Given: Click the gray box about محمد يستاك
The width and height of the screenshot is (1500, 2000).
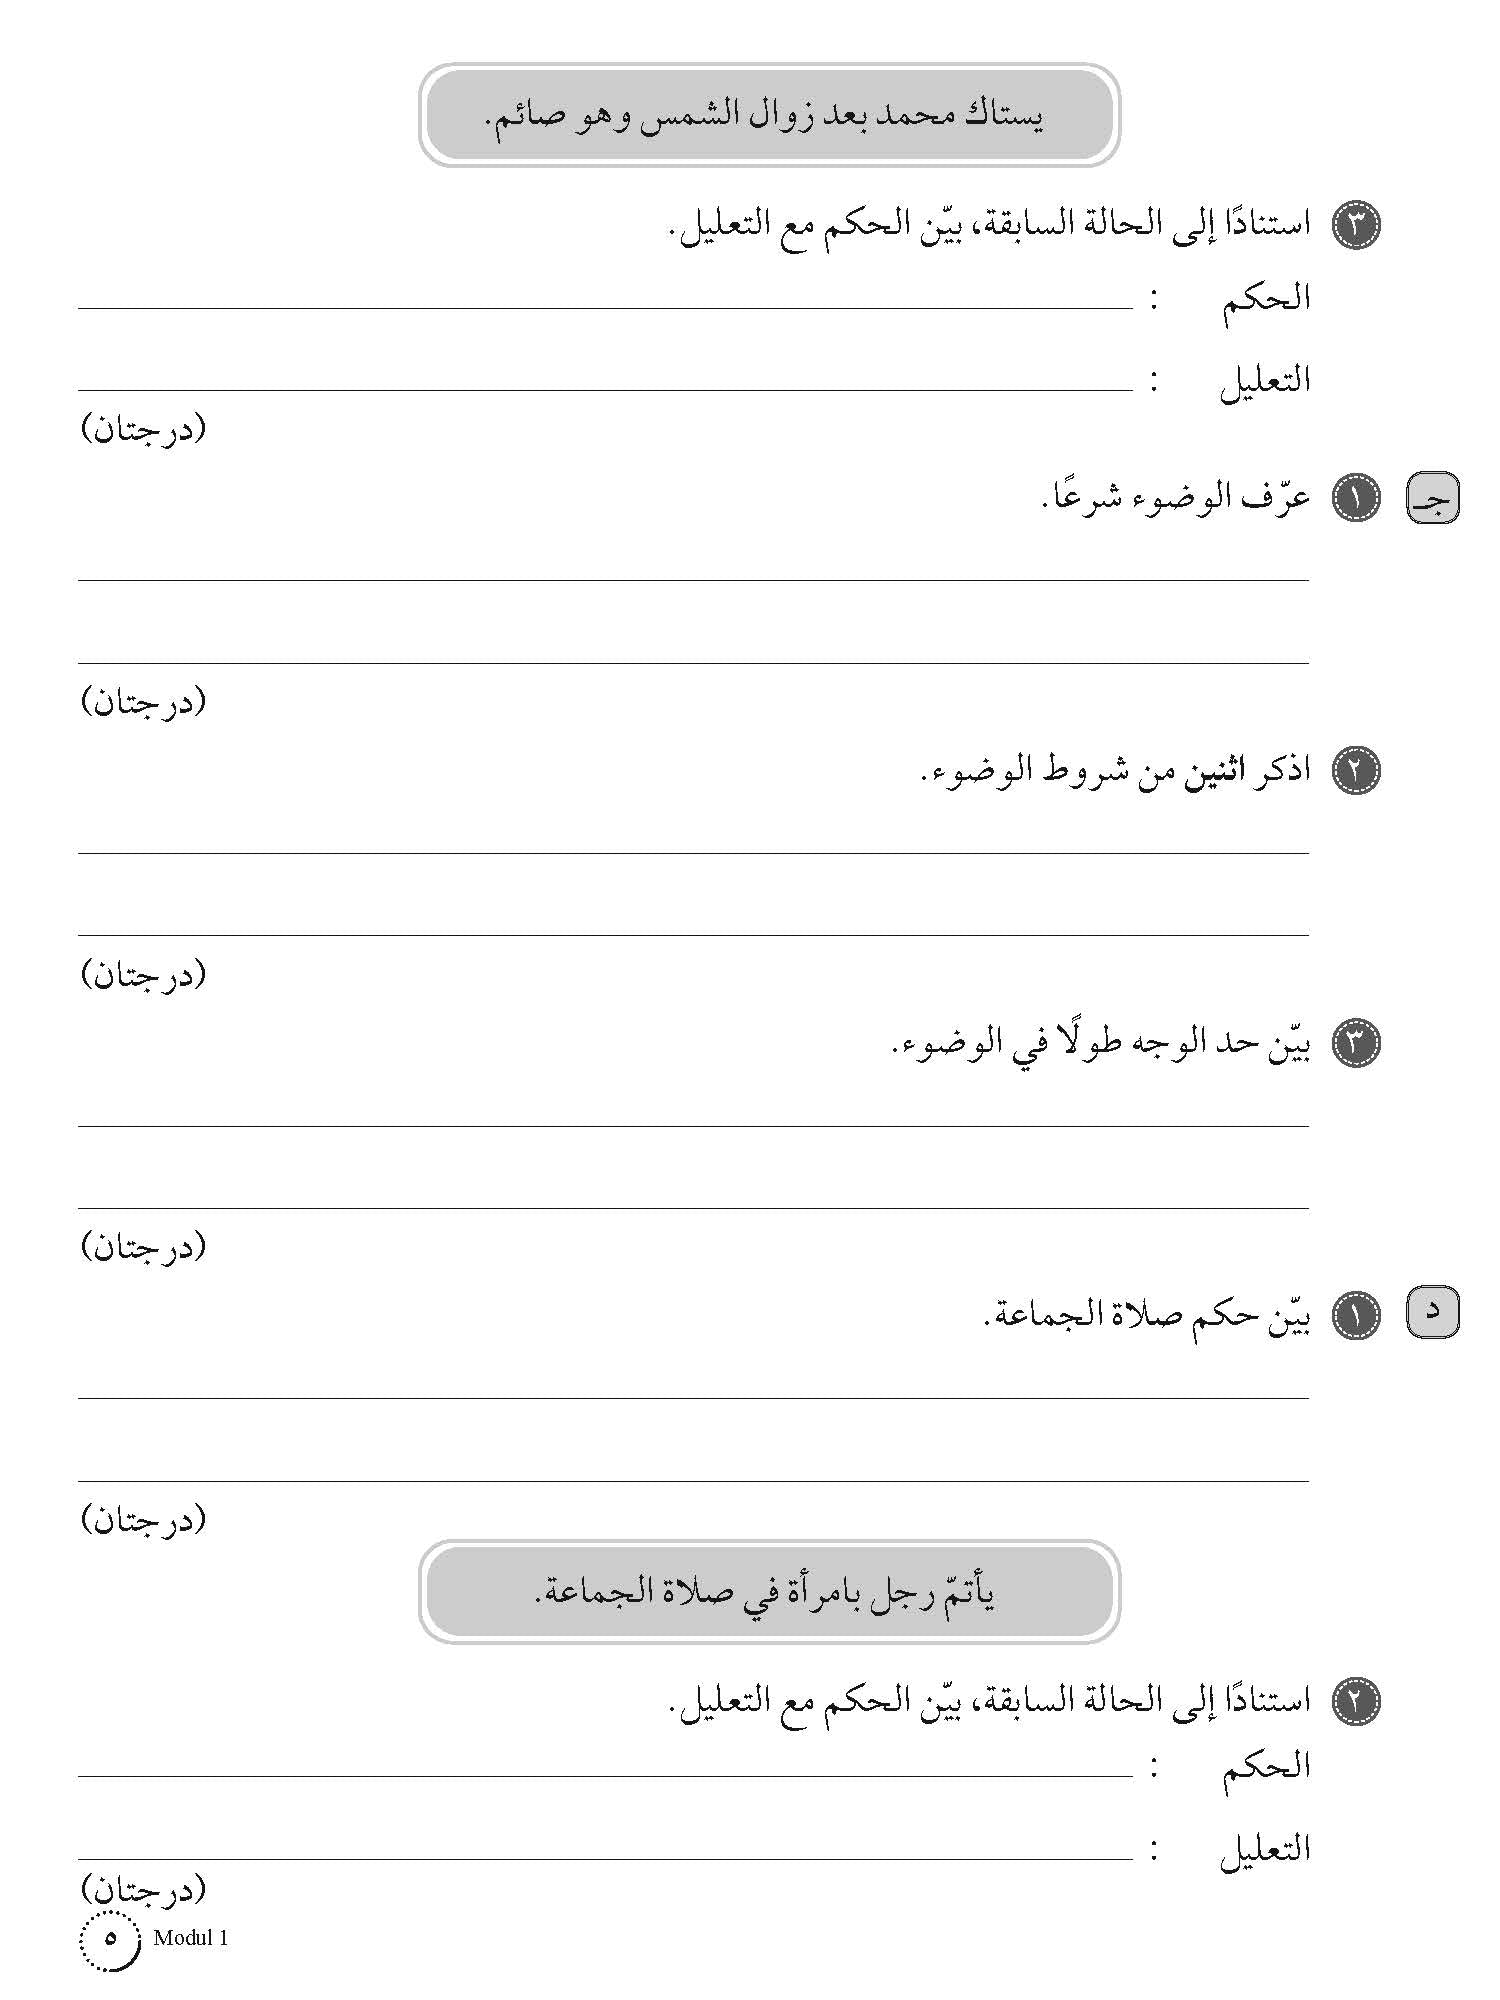Looking at the screenshot, I should [769, 115].
